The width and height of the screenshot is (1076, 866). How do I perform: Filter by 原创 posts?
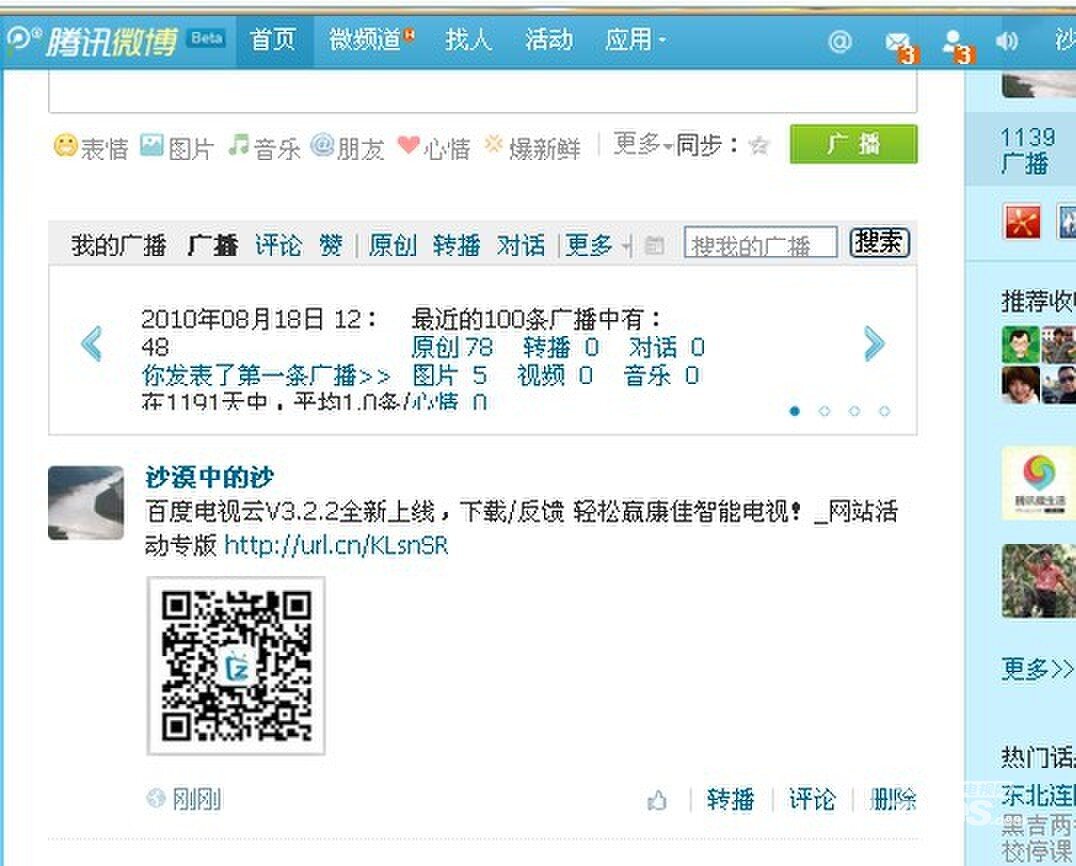[x=393, y=245]
